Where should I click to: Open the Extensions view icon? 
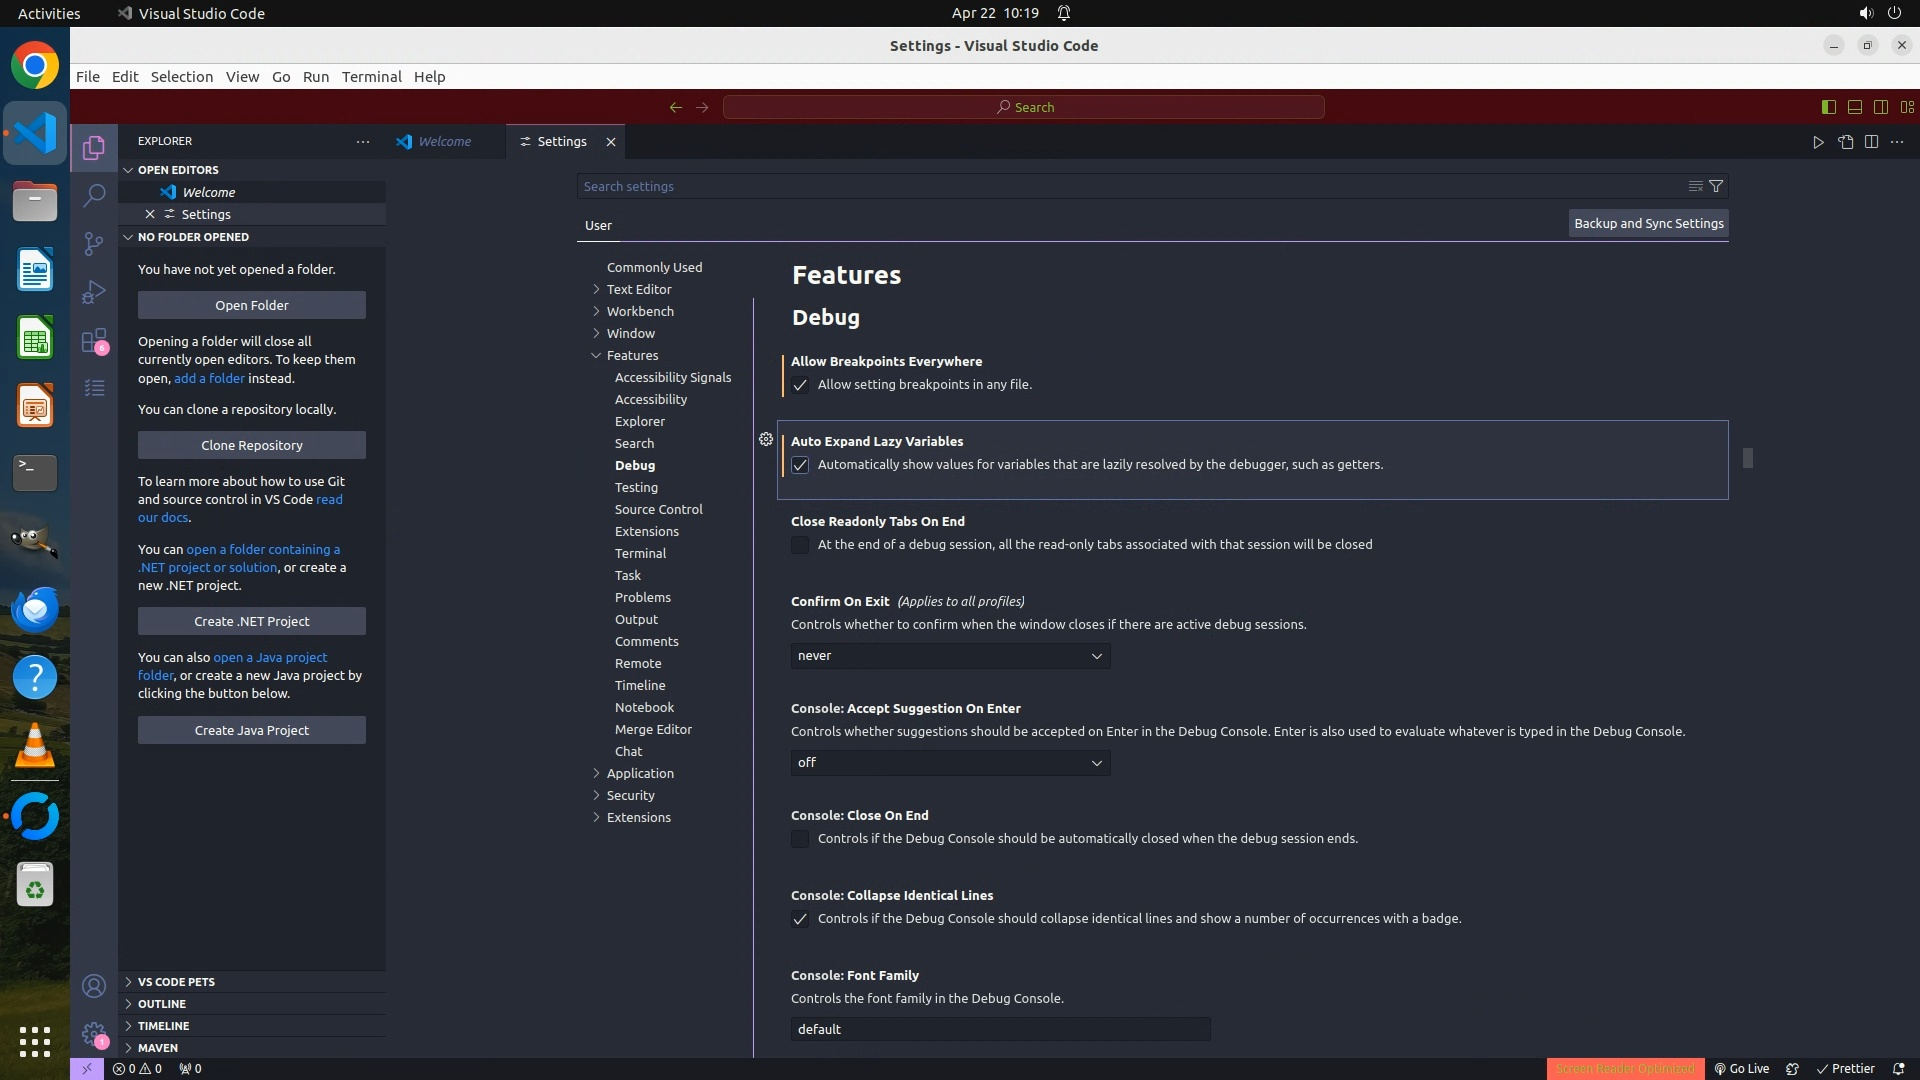[94, 341]
